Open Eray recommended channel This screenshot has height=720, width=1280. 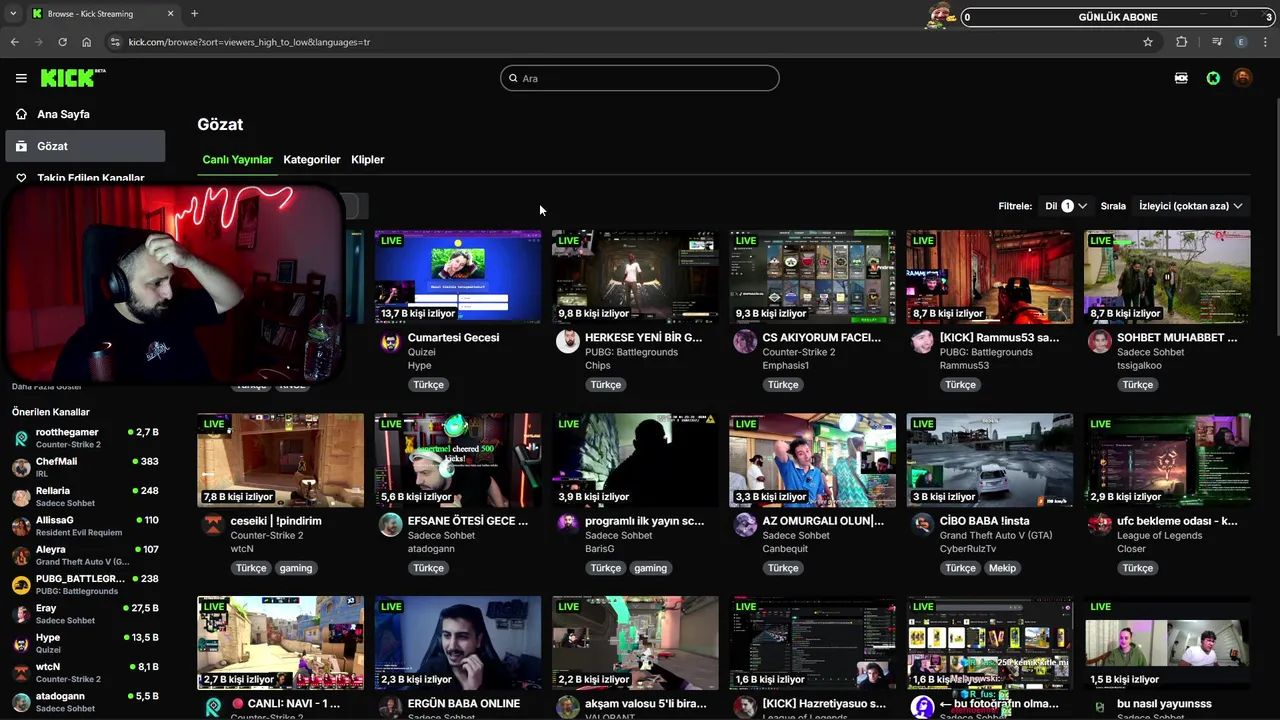tap(85, 614)
